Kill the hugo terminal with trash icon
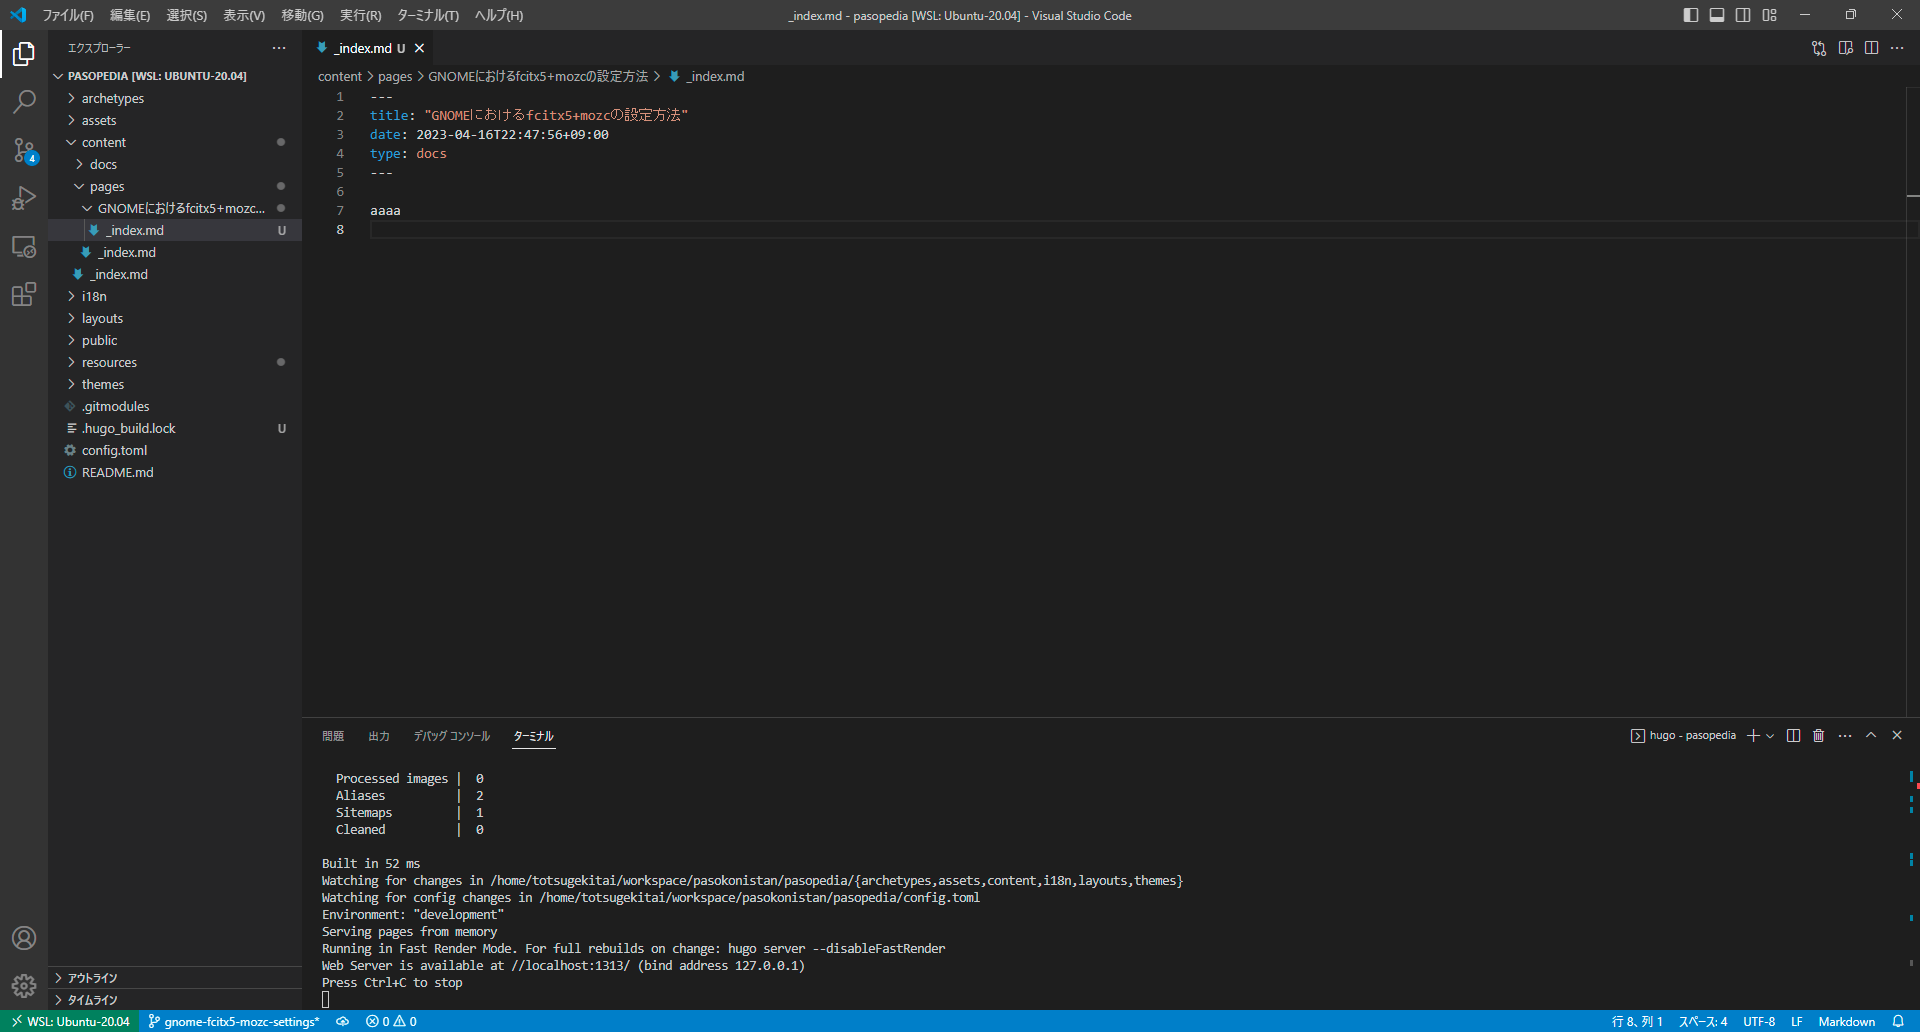The width and height of the screenshot is (1920, 1032). 1818,735
